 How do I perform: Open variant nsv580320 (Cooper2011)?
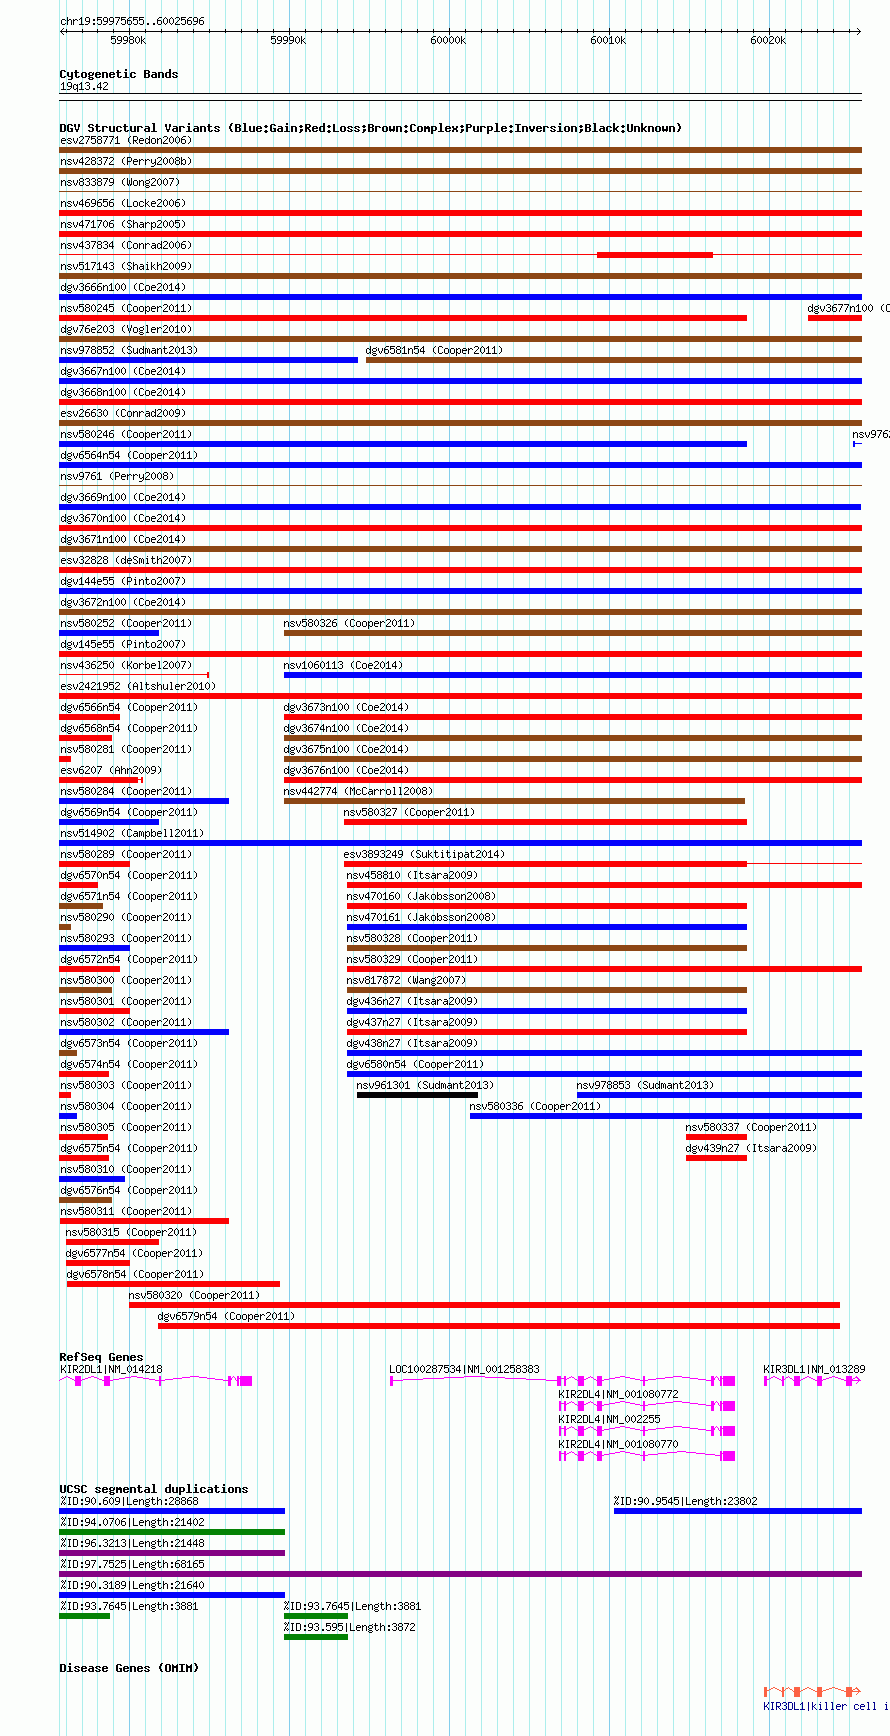tap(484, 1305)
